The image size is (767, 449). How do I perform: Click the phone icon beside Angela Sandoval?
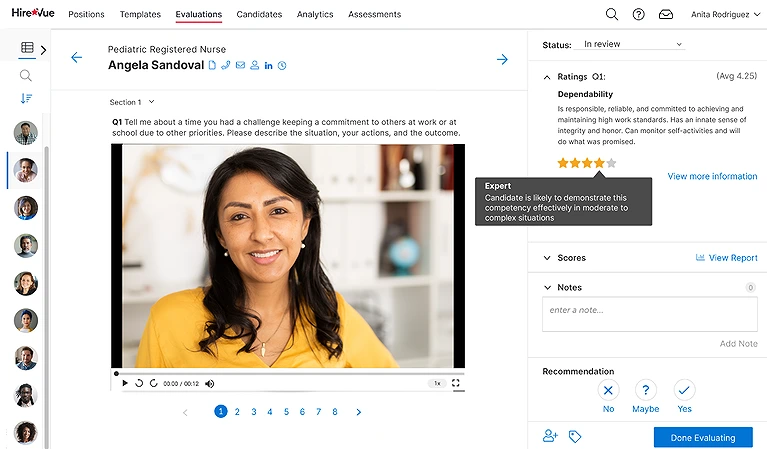(226, 65)
